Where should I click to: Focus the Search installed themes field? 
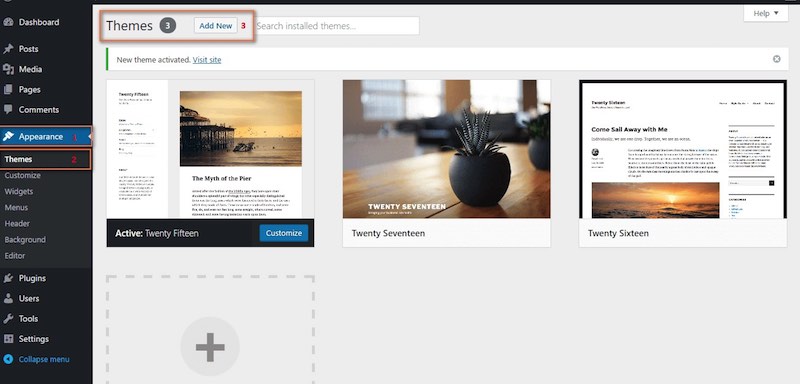pos(337,25)
